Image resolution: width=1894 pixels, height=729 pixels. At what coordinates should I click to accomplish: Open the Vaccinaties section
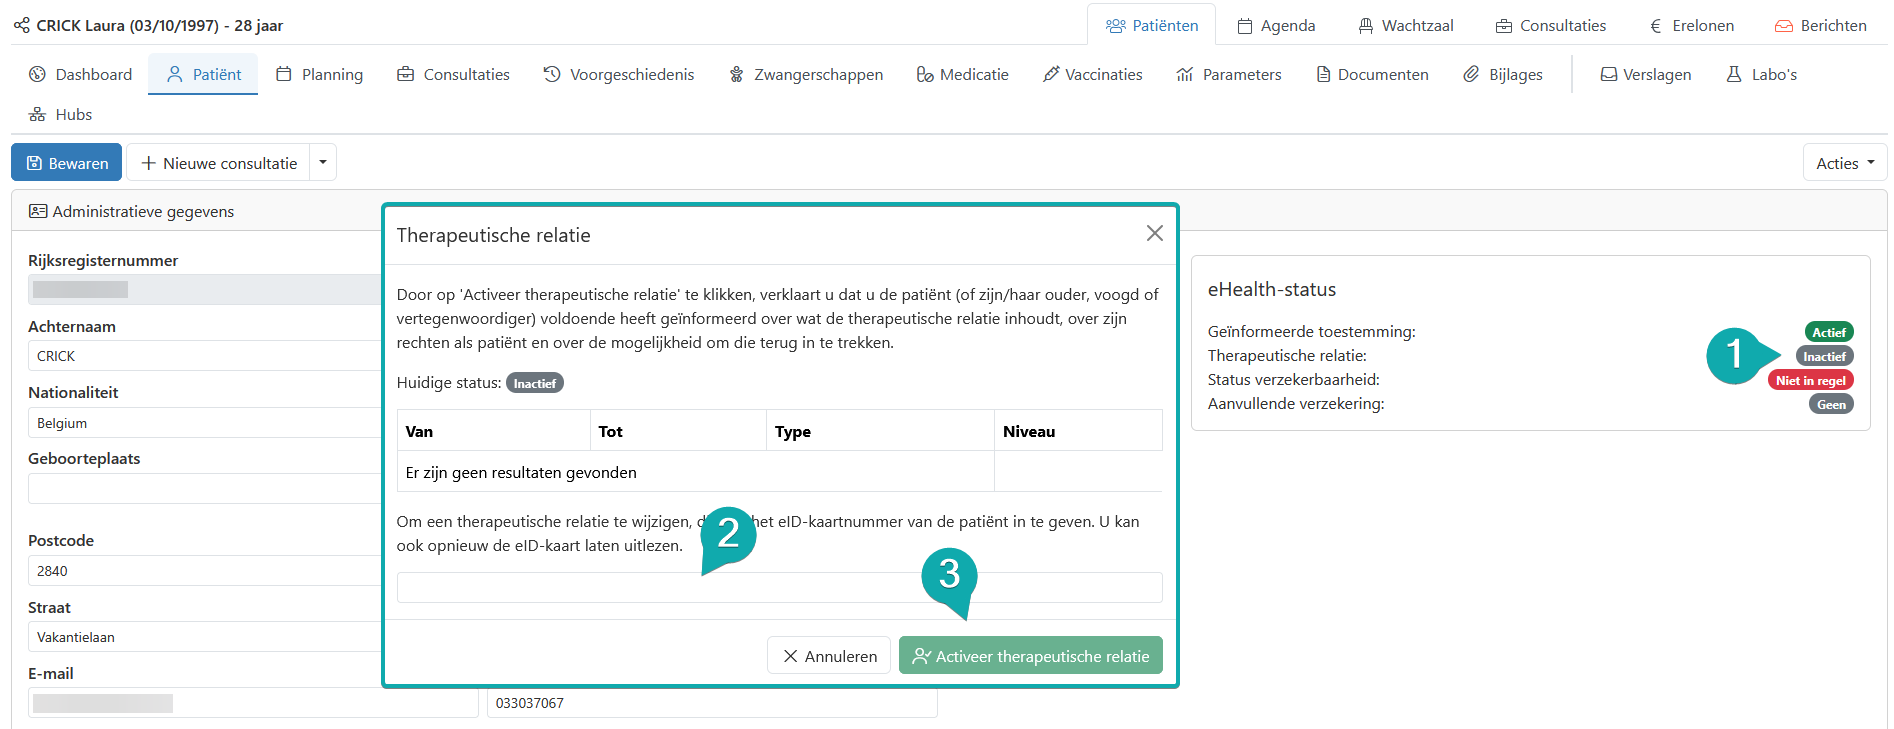tap(1092, 74)
